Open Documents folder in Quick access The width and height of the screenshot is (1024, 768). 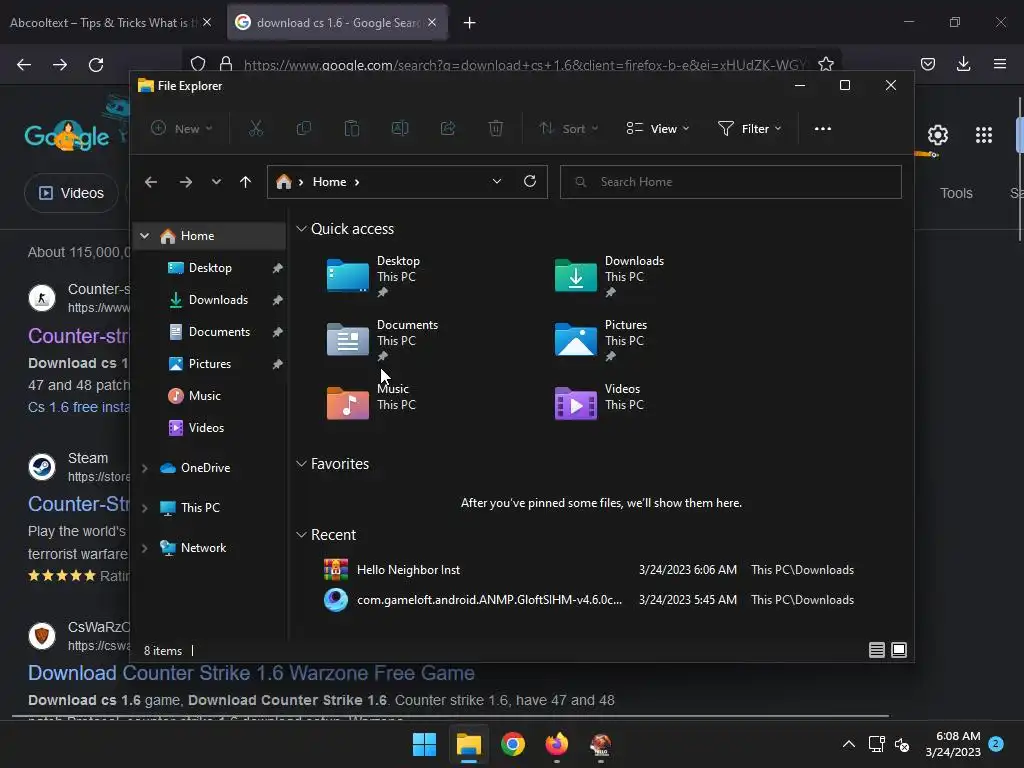click(382, 340)
